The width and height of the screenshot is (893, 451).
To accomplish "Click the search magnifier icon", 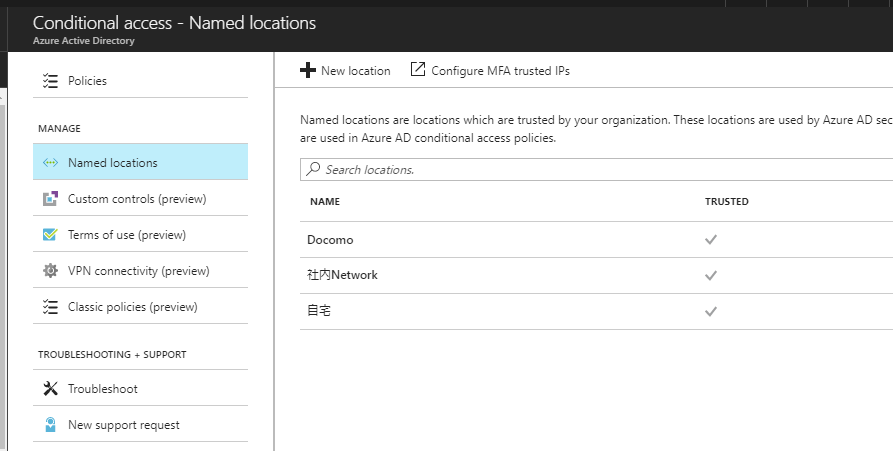I will 313,169.
